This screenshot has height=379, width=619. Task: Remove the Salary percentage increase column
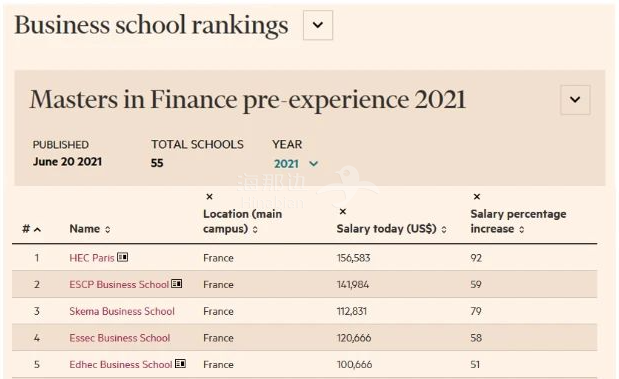click(x=477, y=197)
